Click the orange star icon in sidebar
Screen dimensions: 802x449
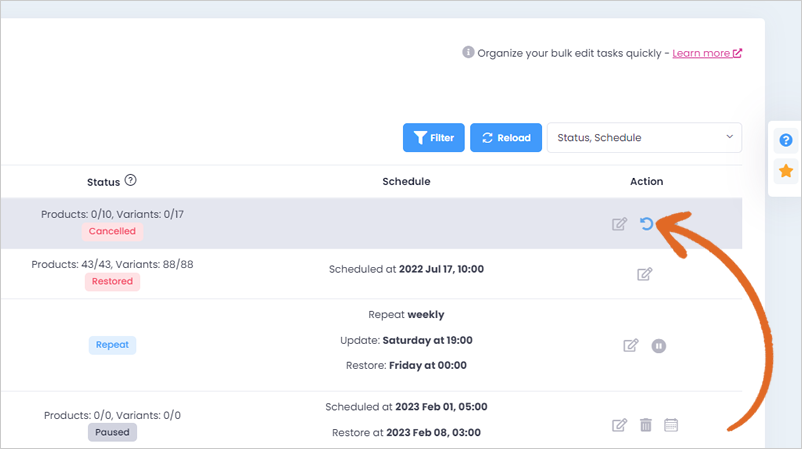786,171
